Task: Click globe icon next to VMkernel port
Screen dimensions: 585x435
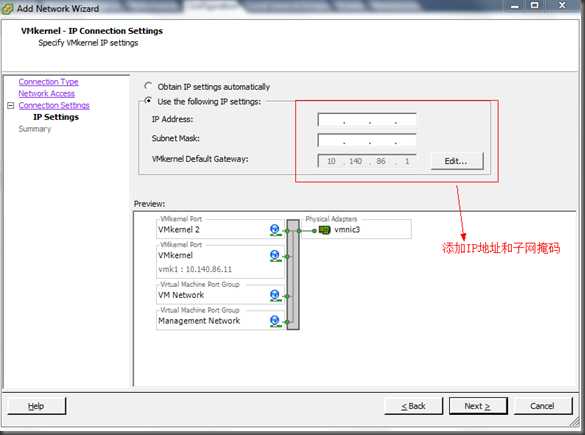Action: [275, 256]
